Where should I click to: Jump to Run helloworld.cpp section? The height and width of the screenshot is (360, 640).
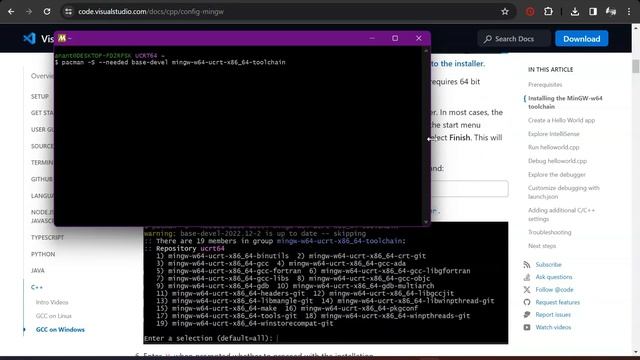click(x=553, y=147)
